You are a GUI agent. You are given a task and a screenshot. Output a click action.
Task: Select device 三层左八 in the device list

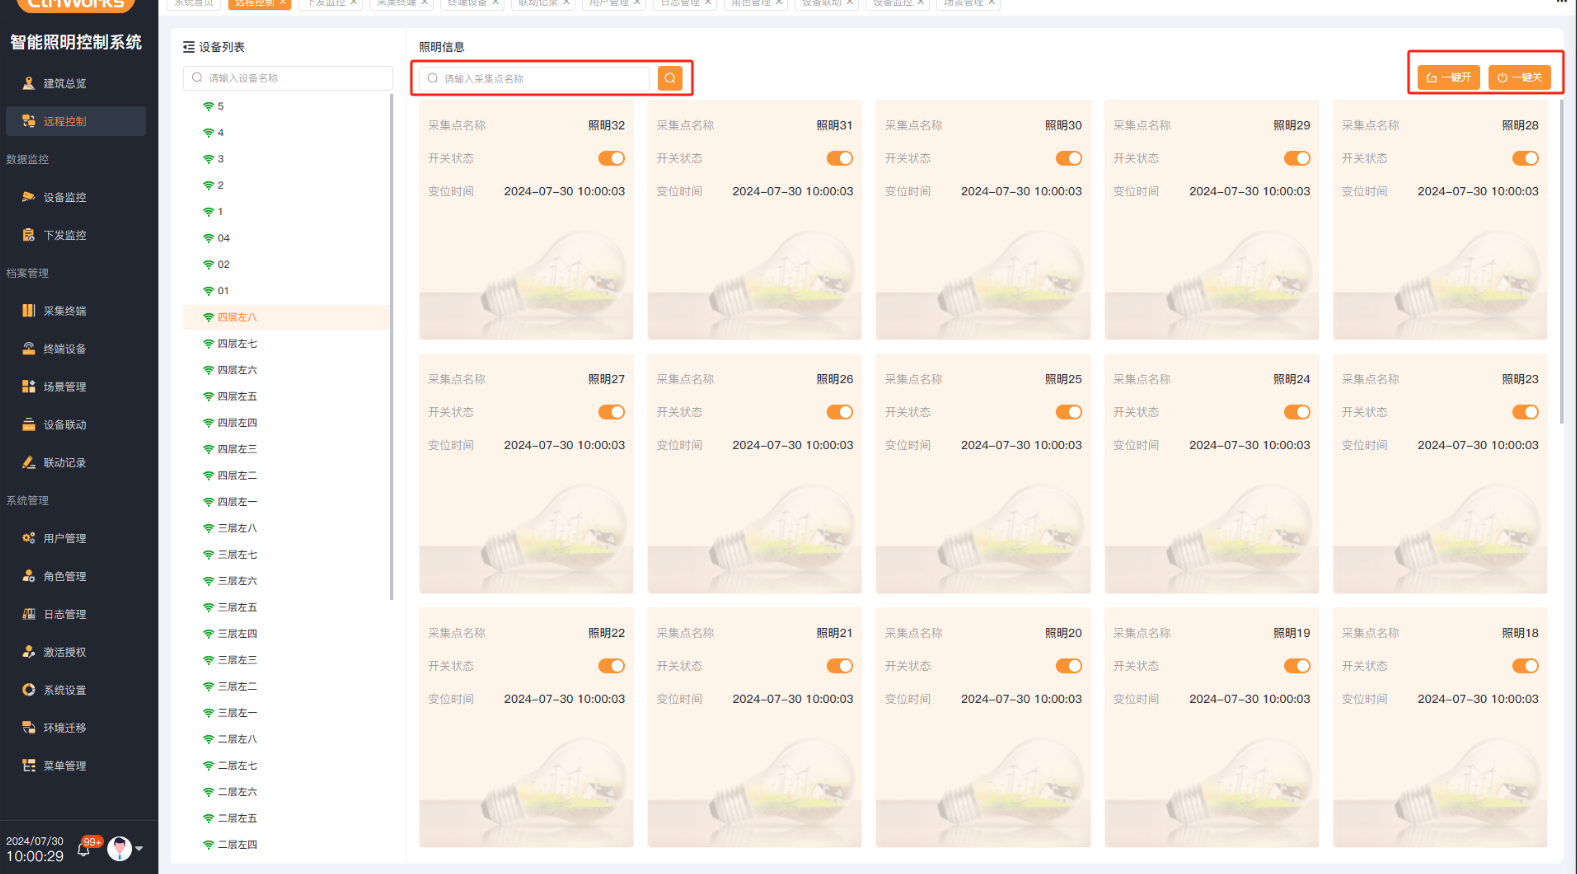237,528
